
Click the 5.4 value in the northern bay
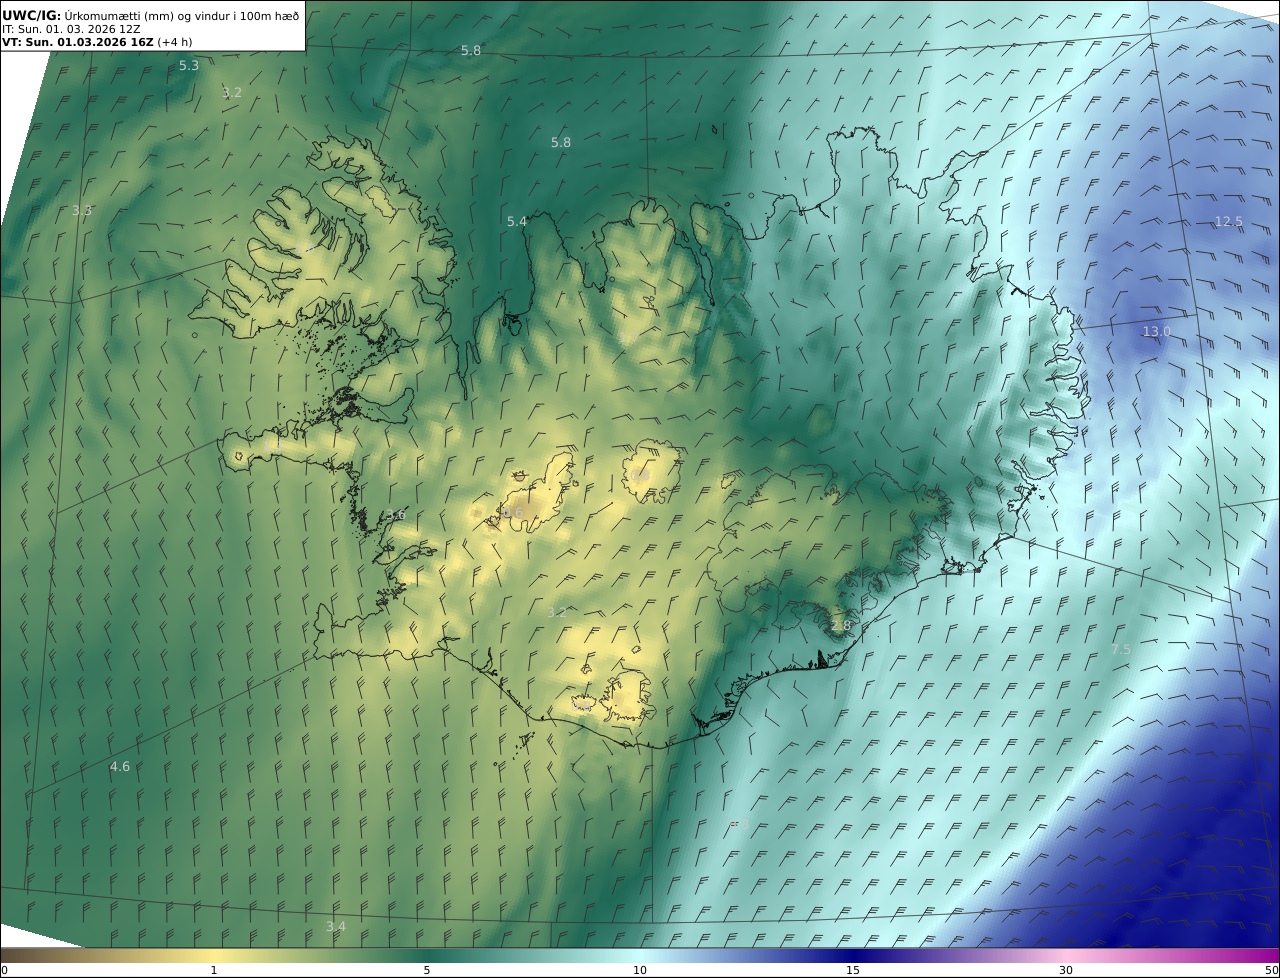(x=516, y=221)
